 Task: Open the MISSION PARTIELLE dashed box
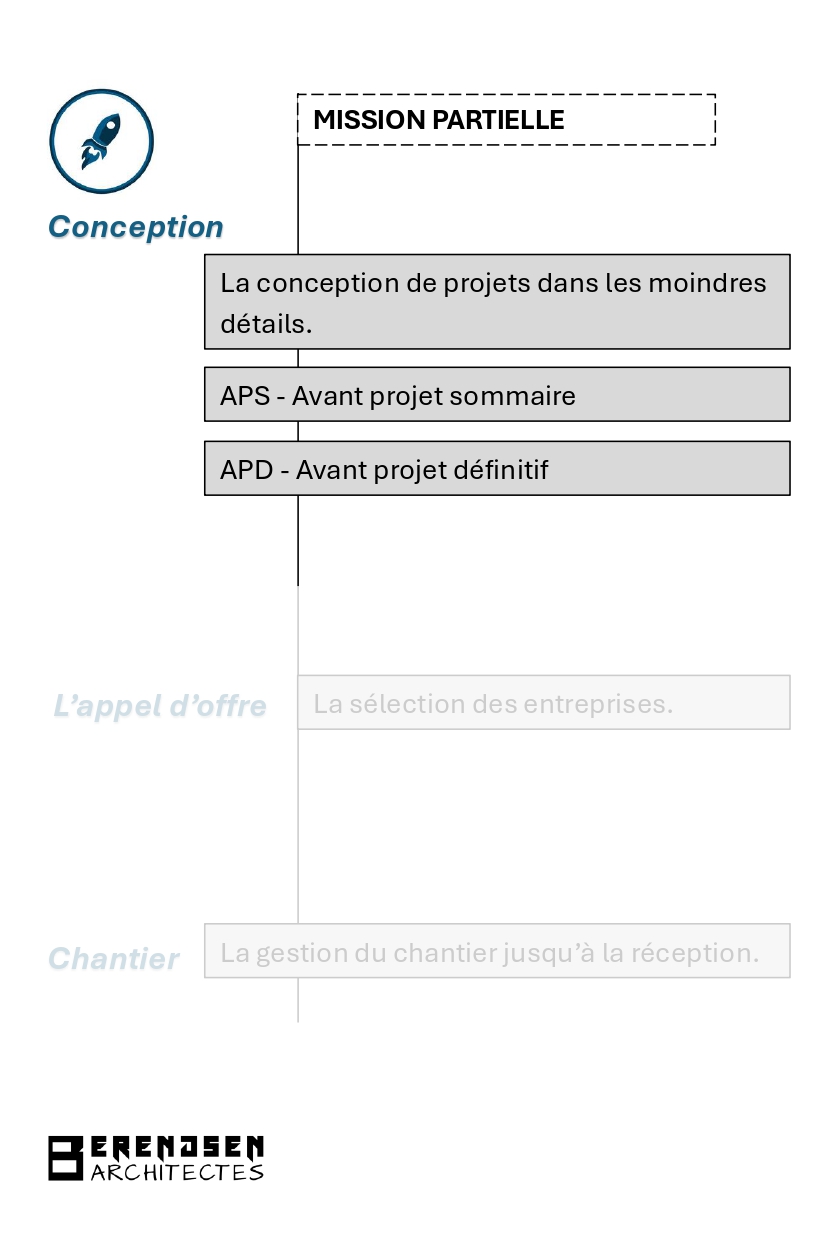pos(506,120)
